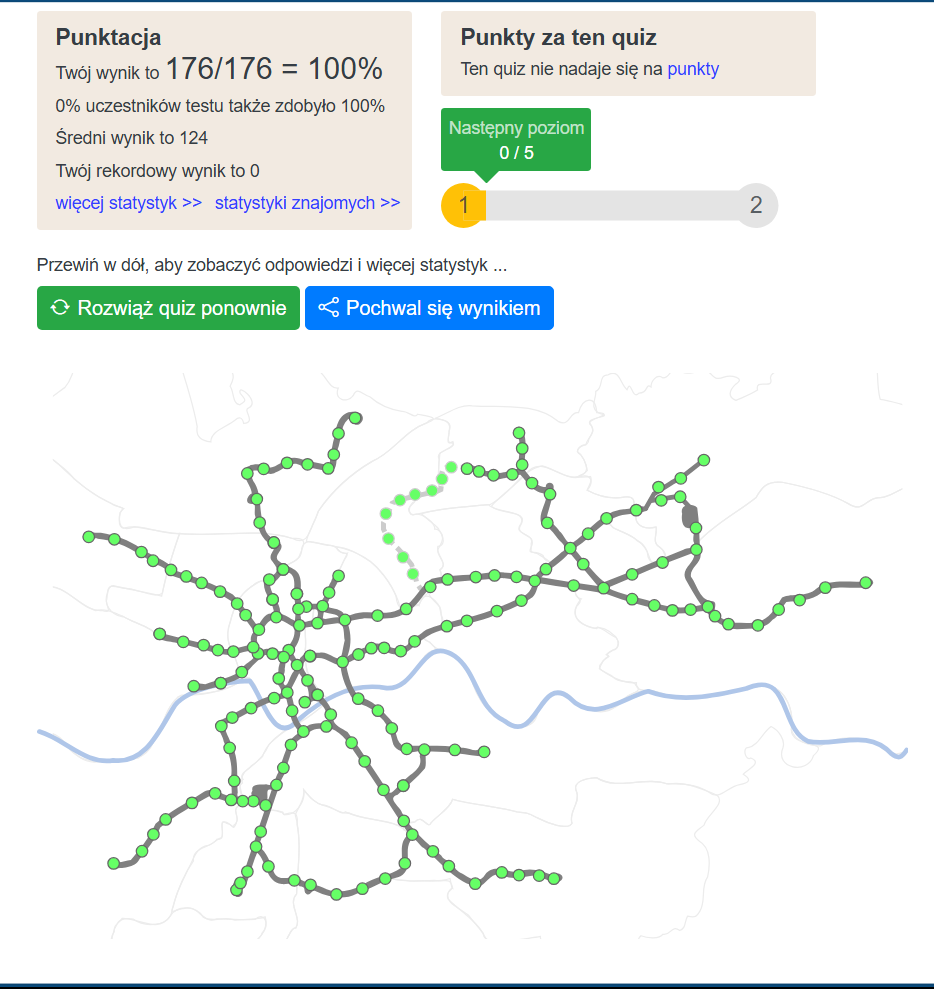
Task: Click the lower end dot of the dashed line
Action: tap(412, 574)
